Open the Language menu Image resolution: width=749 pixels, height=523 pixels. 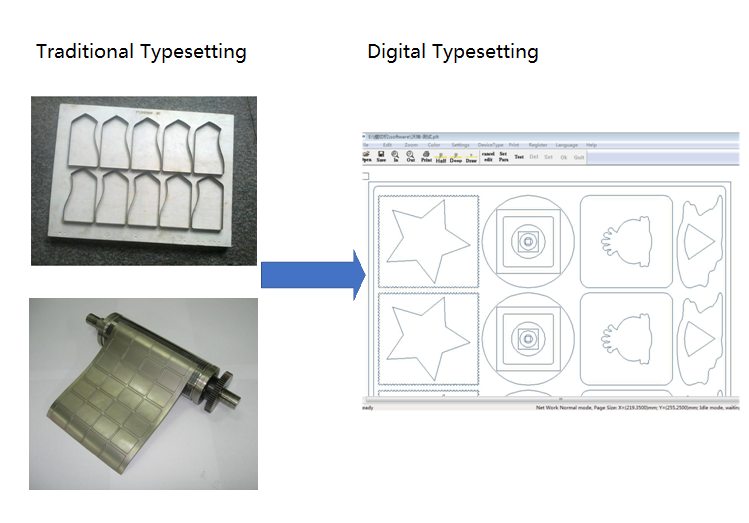[567, 145]
